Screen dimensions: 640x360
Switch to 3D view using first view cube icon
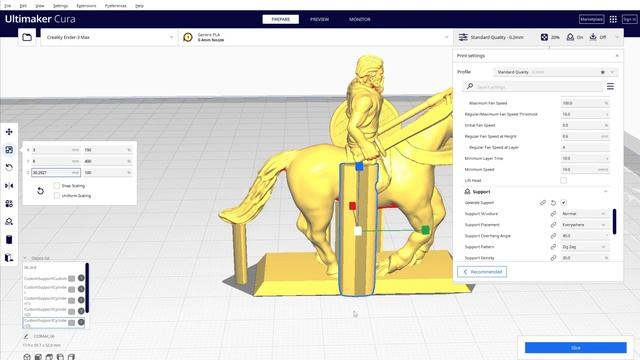coord(27,357)
